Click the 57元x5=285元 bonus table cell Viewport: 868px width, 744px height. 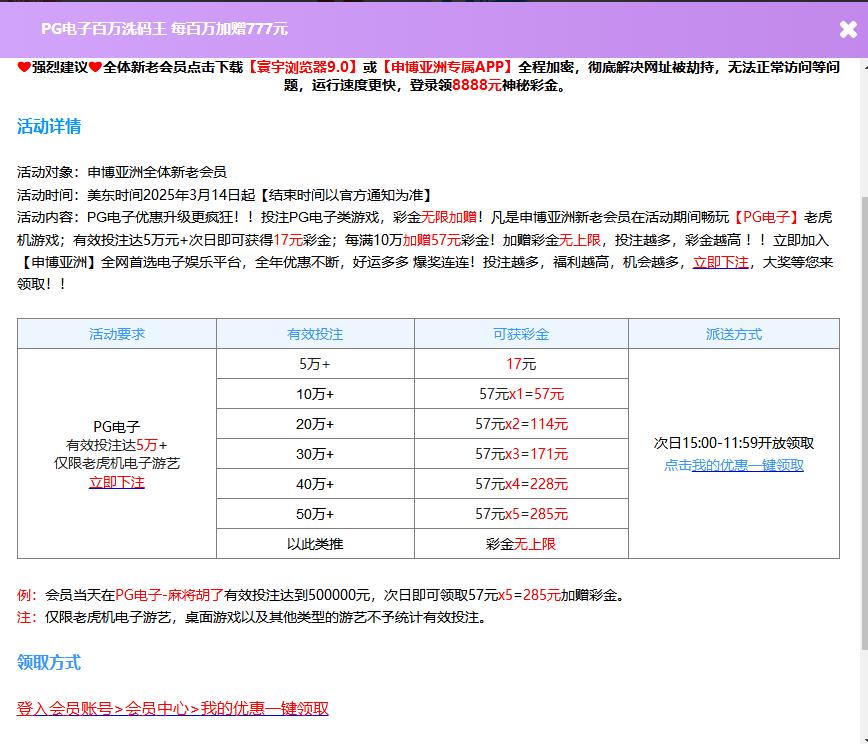coord(521,514)
